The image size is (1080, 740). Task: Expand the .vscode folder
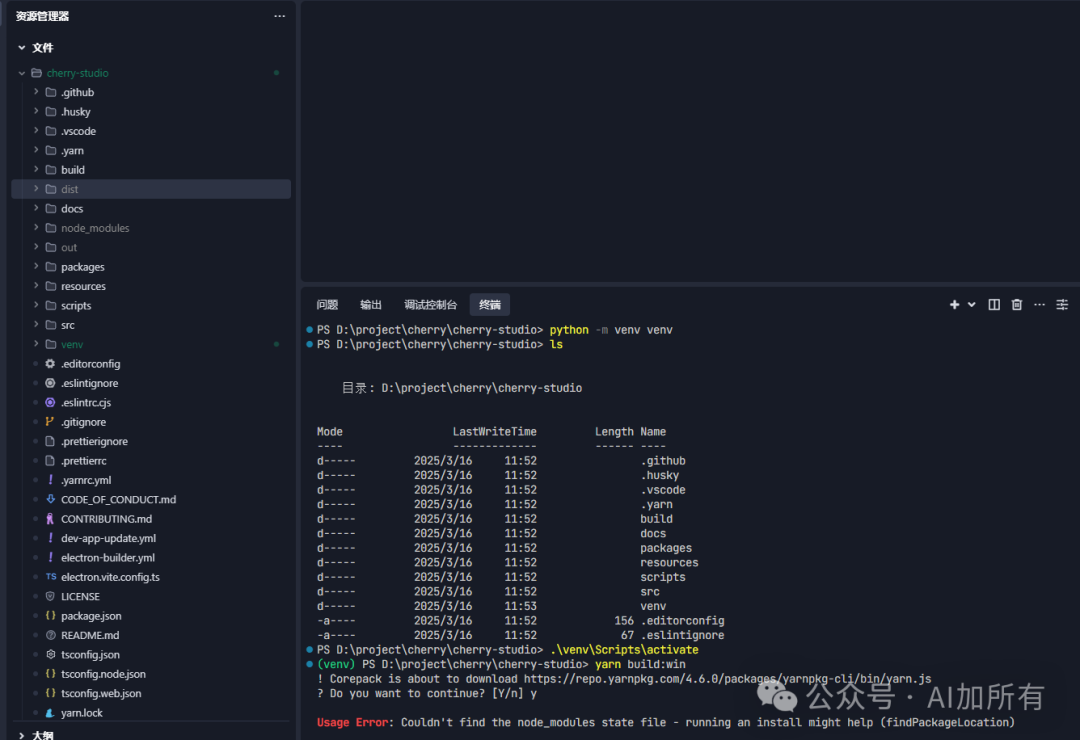point(36,131)
